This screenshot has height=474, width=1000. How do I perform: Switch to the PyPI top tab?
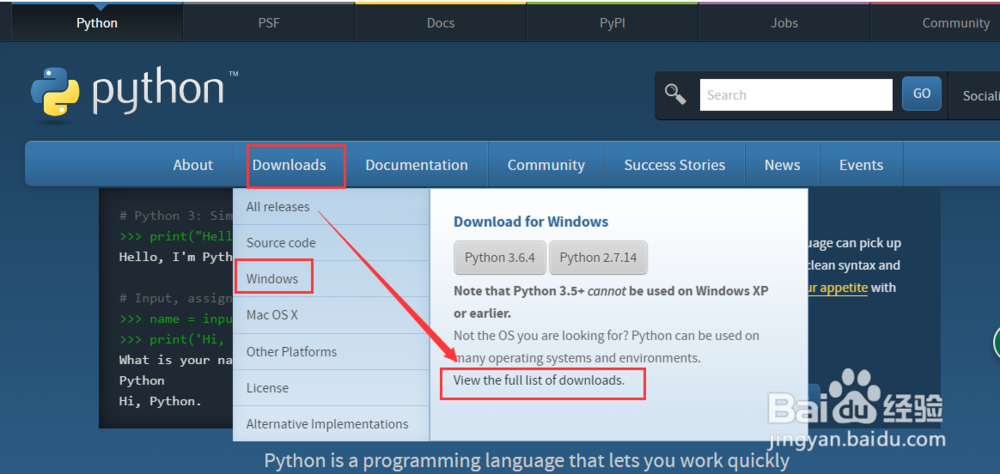612,23
